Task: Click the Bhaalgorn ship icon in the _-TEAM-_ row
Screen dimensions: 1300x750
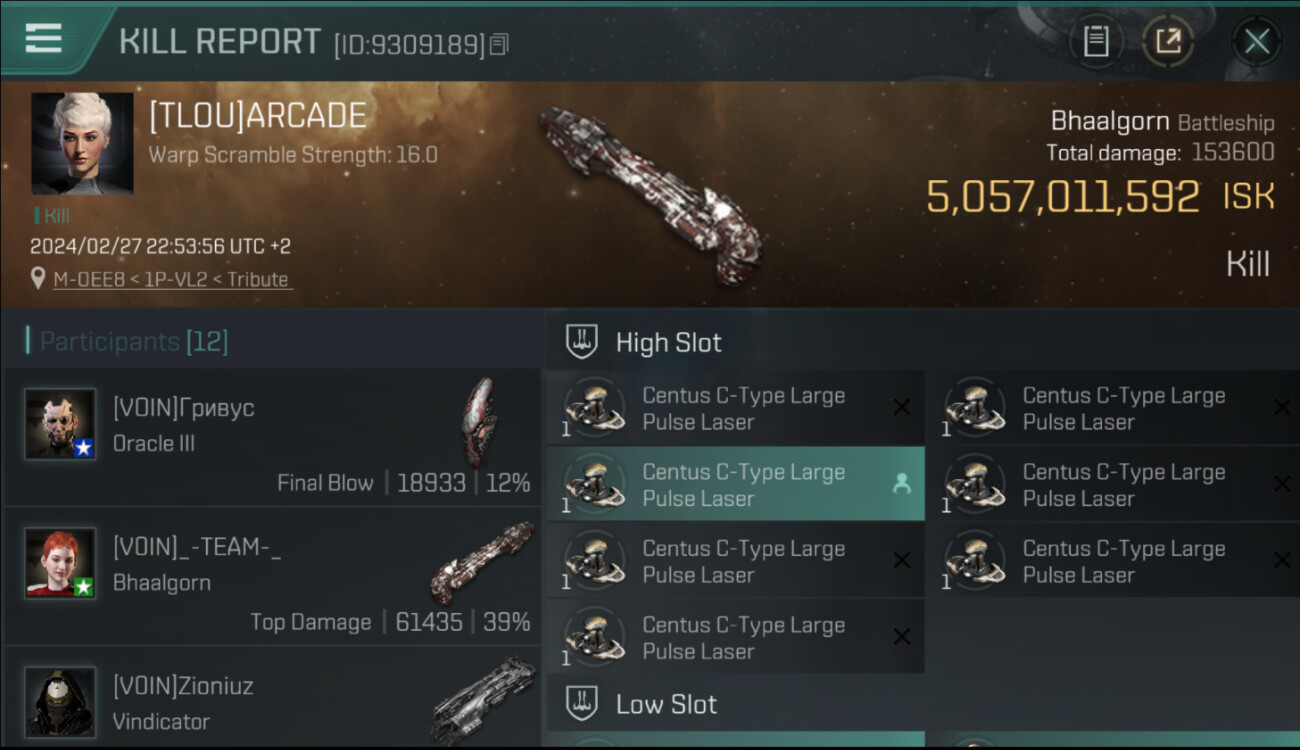Action: 481,562
